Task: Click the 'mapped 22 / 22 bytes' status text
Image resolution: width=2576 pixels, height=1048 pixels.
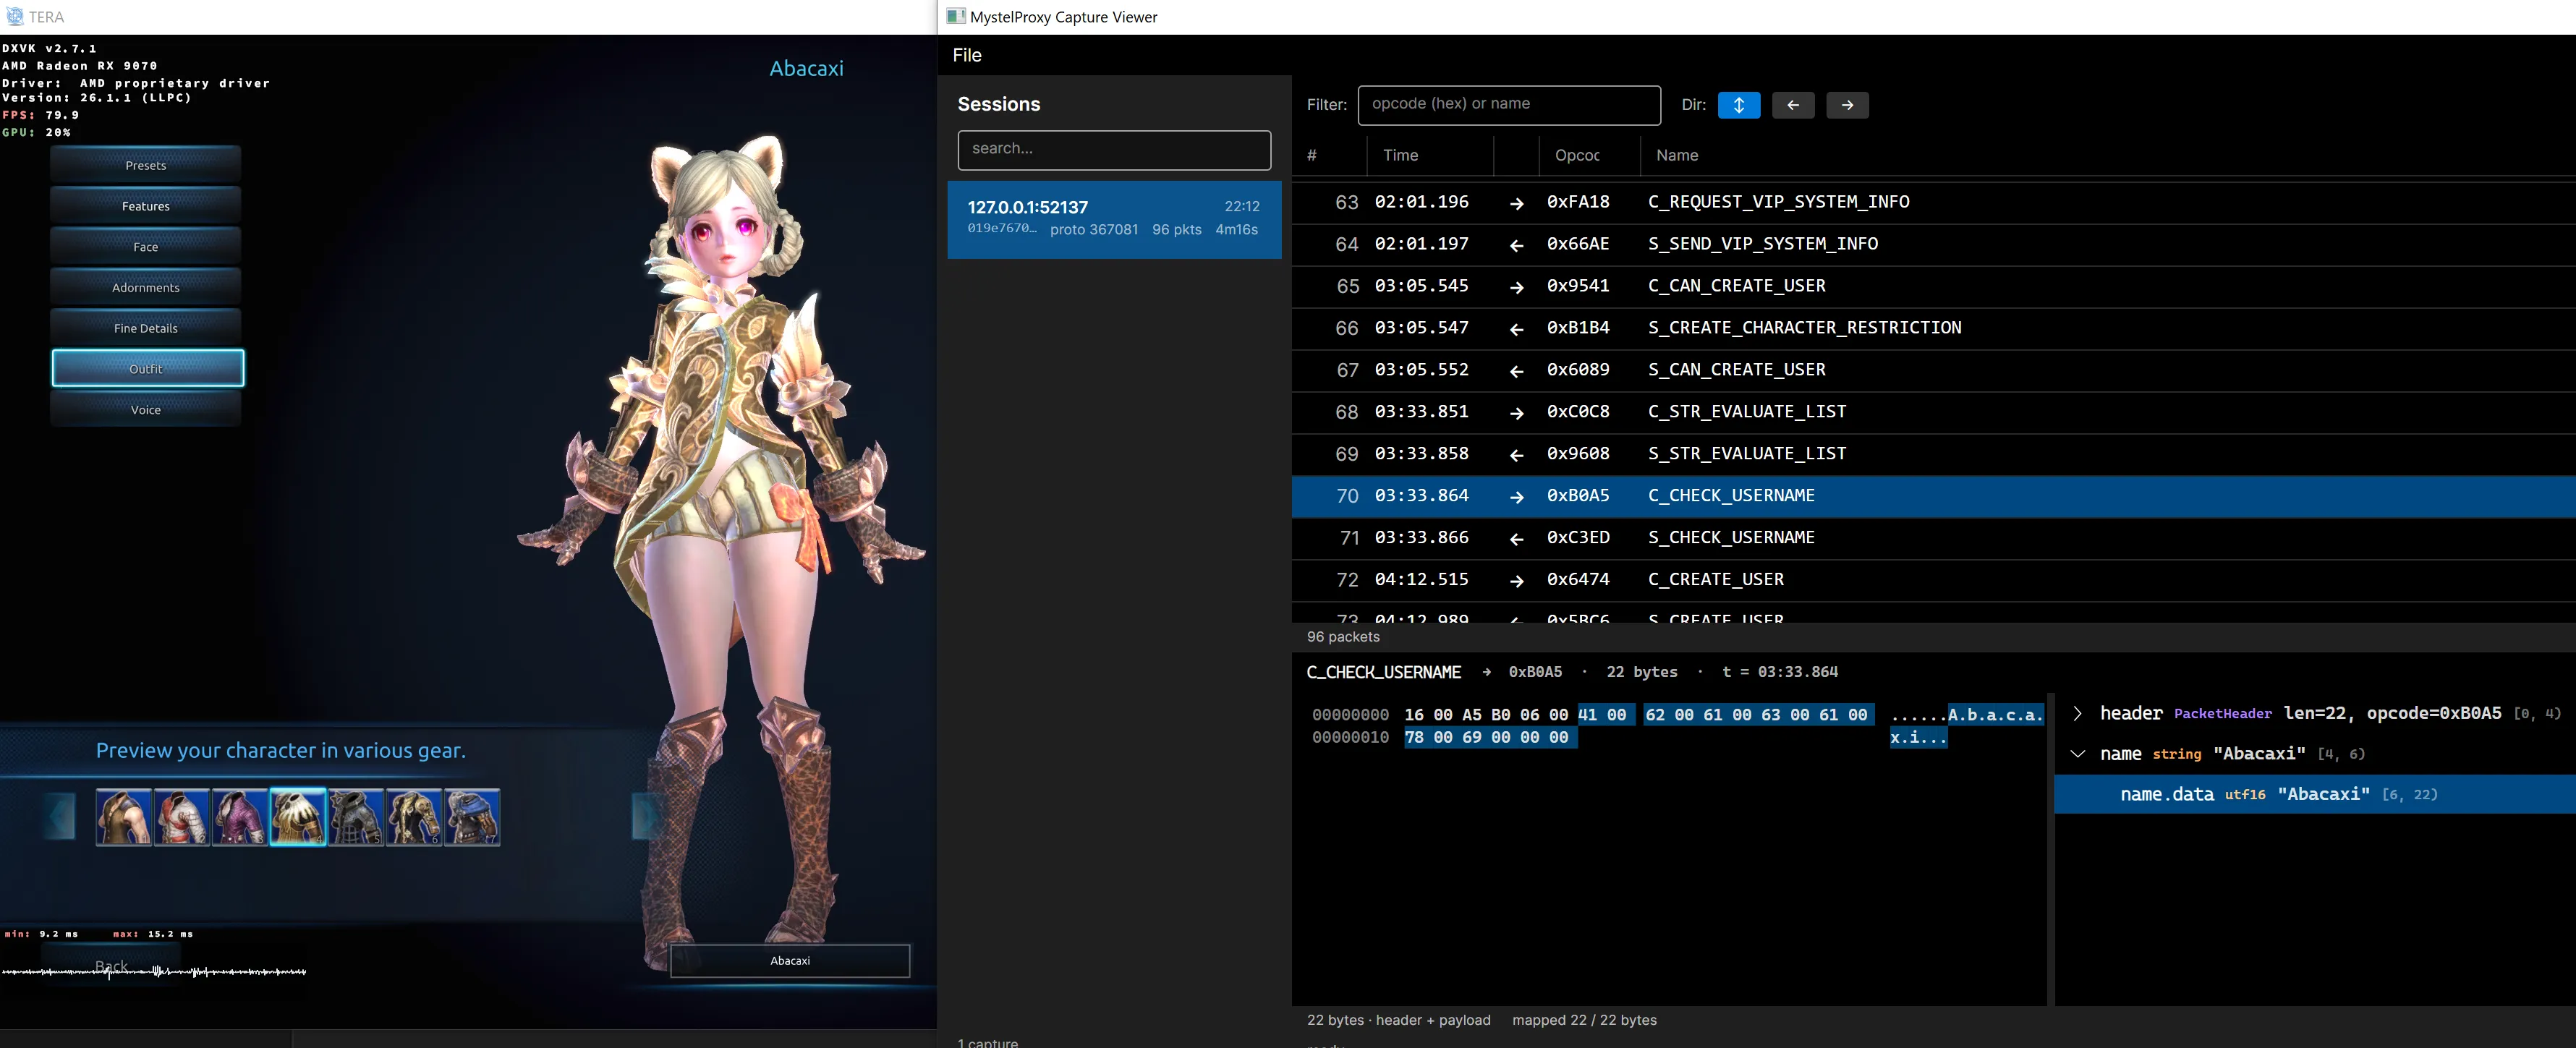Action: 1584,1020
